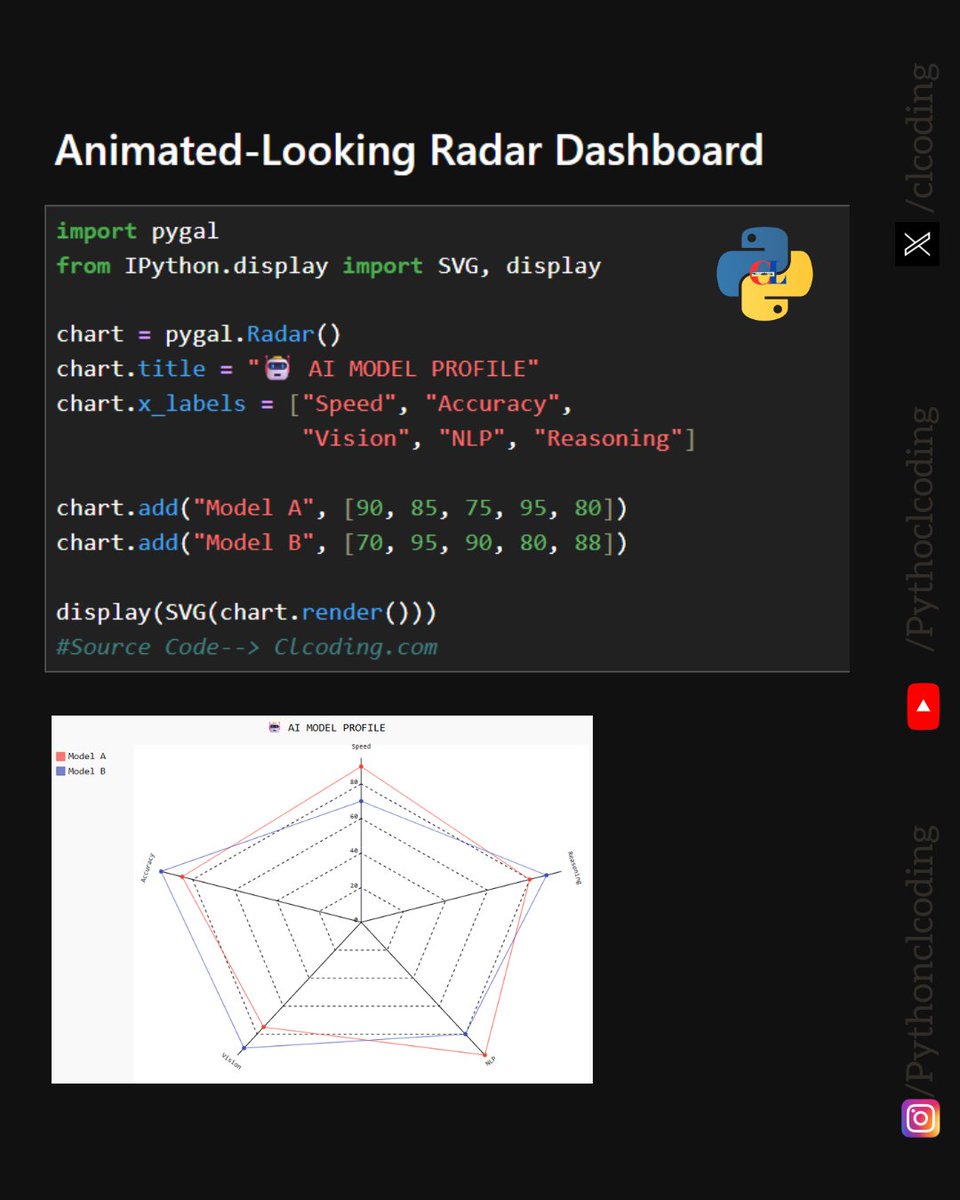
Task: Click Model A's red data point on Speed axis
Action: click(x=361, y=768)
